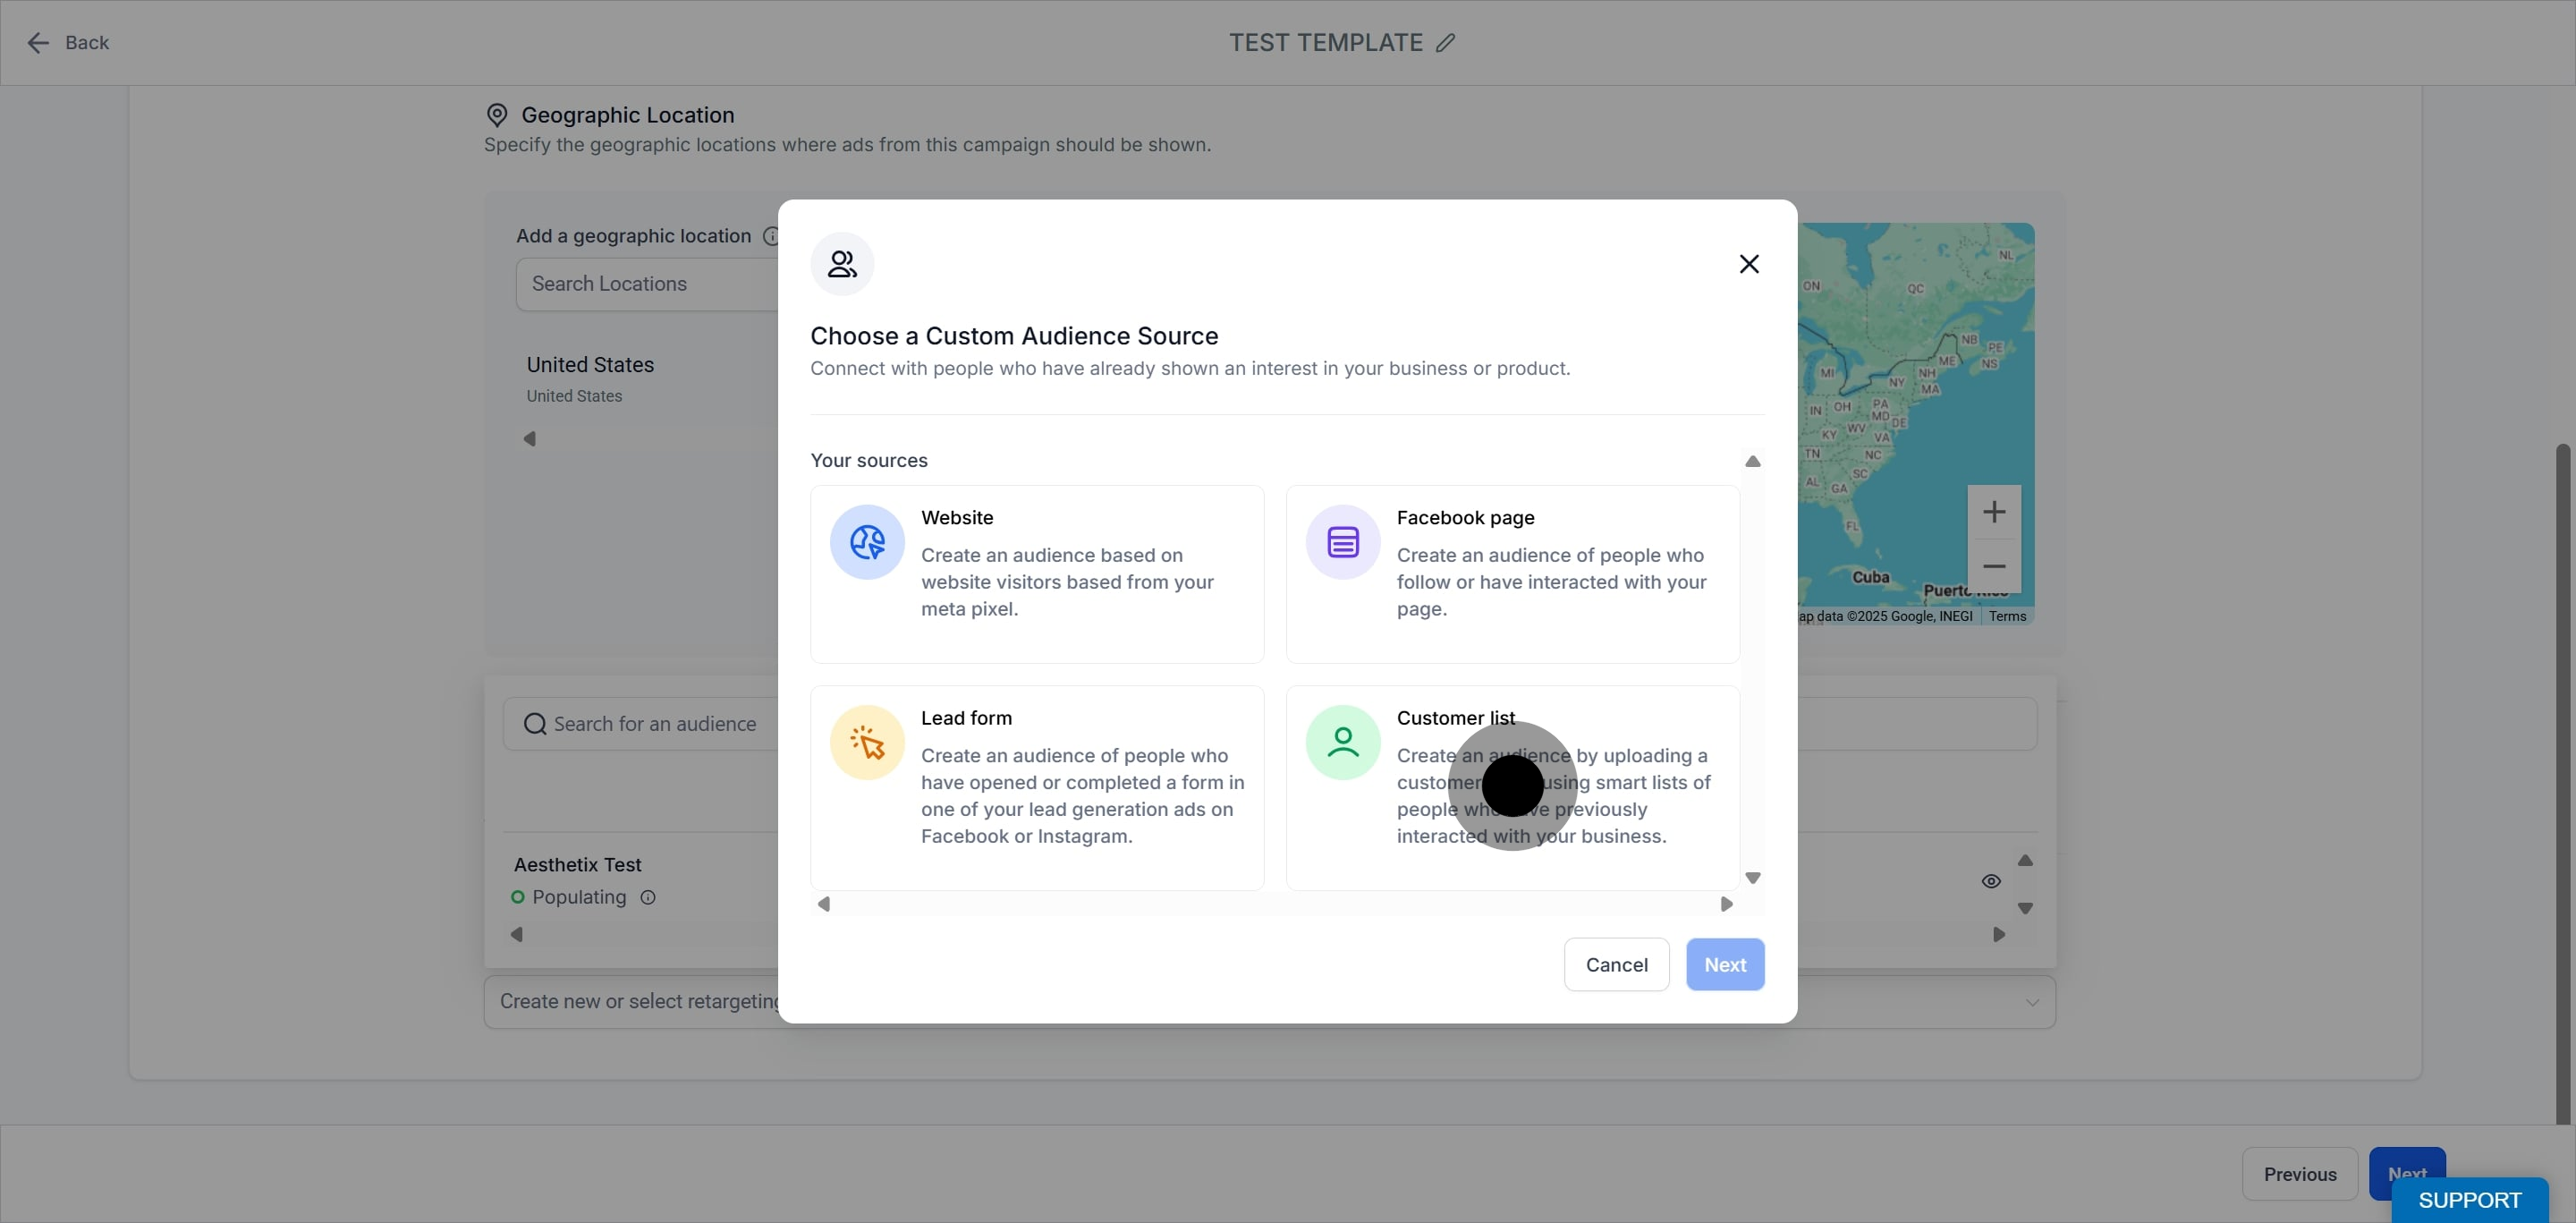Click the TEST TEMPLATE title text

click(x=1326, y=43)
